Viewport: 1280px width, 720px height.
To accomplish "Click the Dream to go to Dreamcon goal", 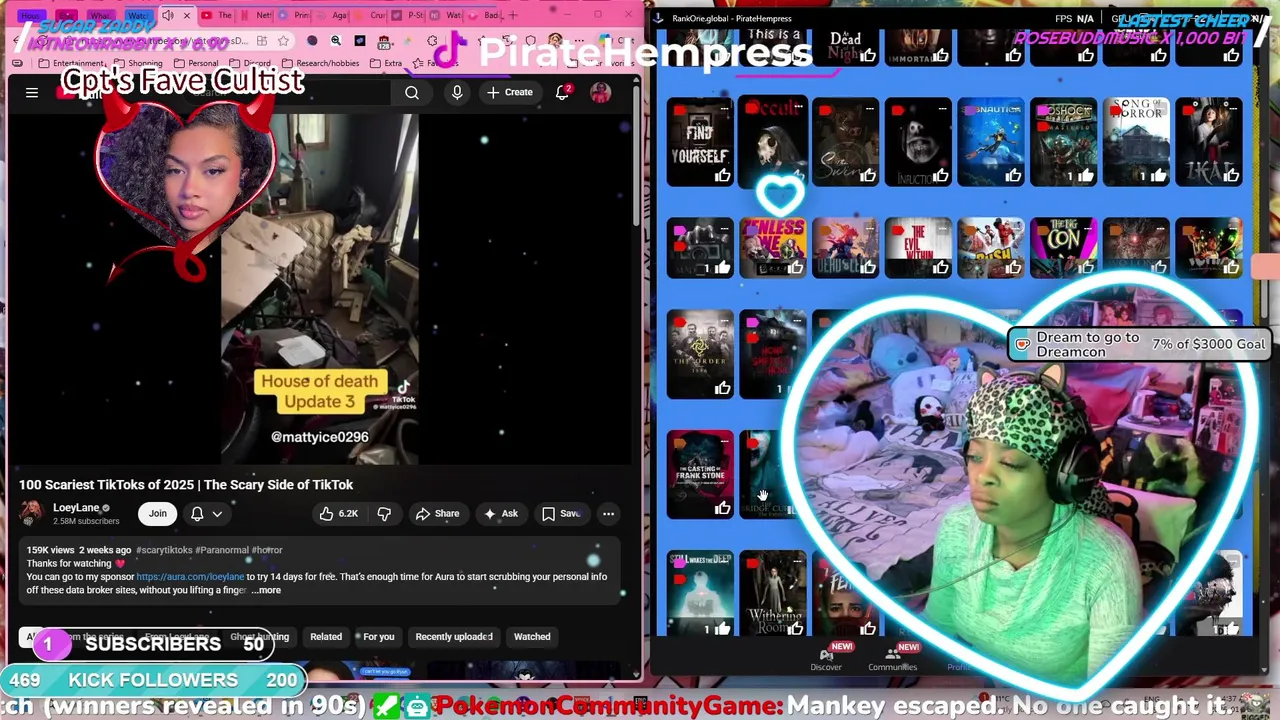I will point(1139,345).
